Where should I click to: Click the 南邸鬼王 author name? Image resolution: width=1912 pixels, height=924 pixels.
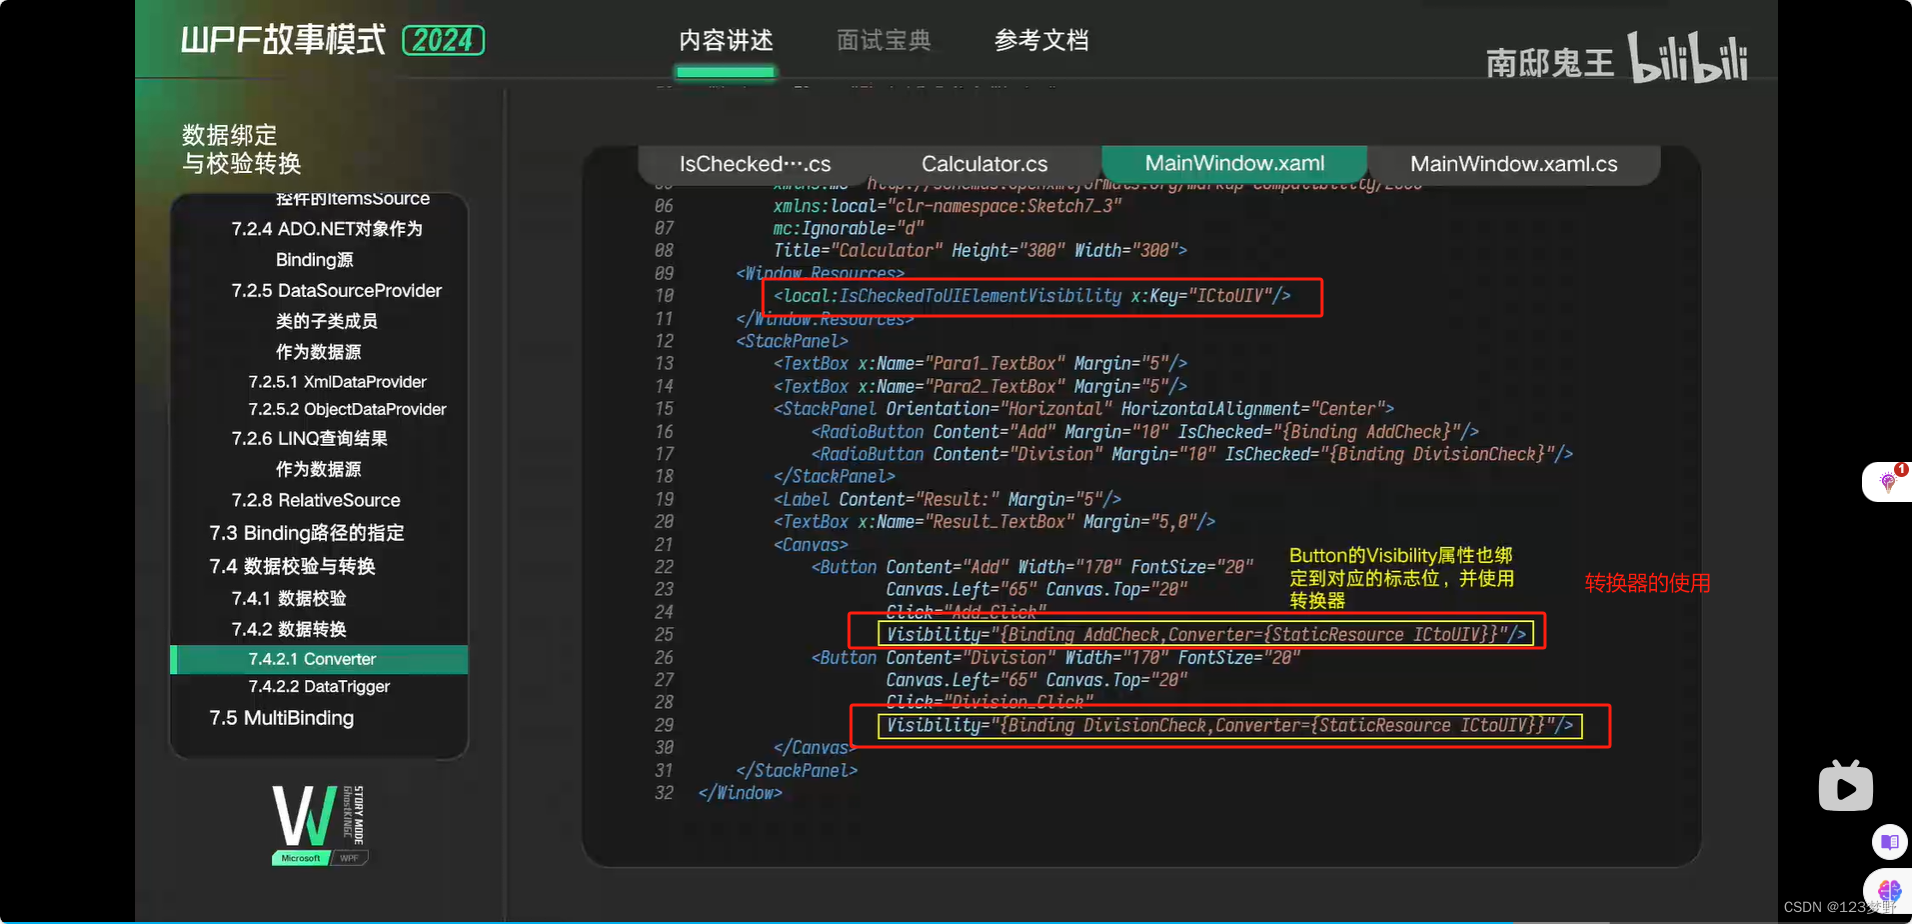[x=1549, y=63]
